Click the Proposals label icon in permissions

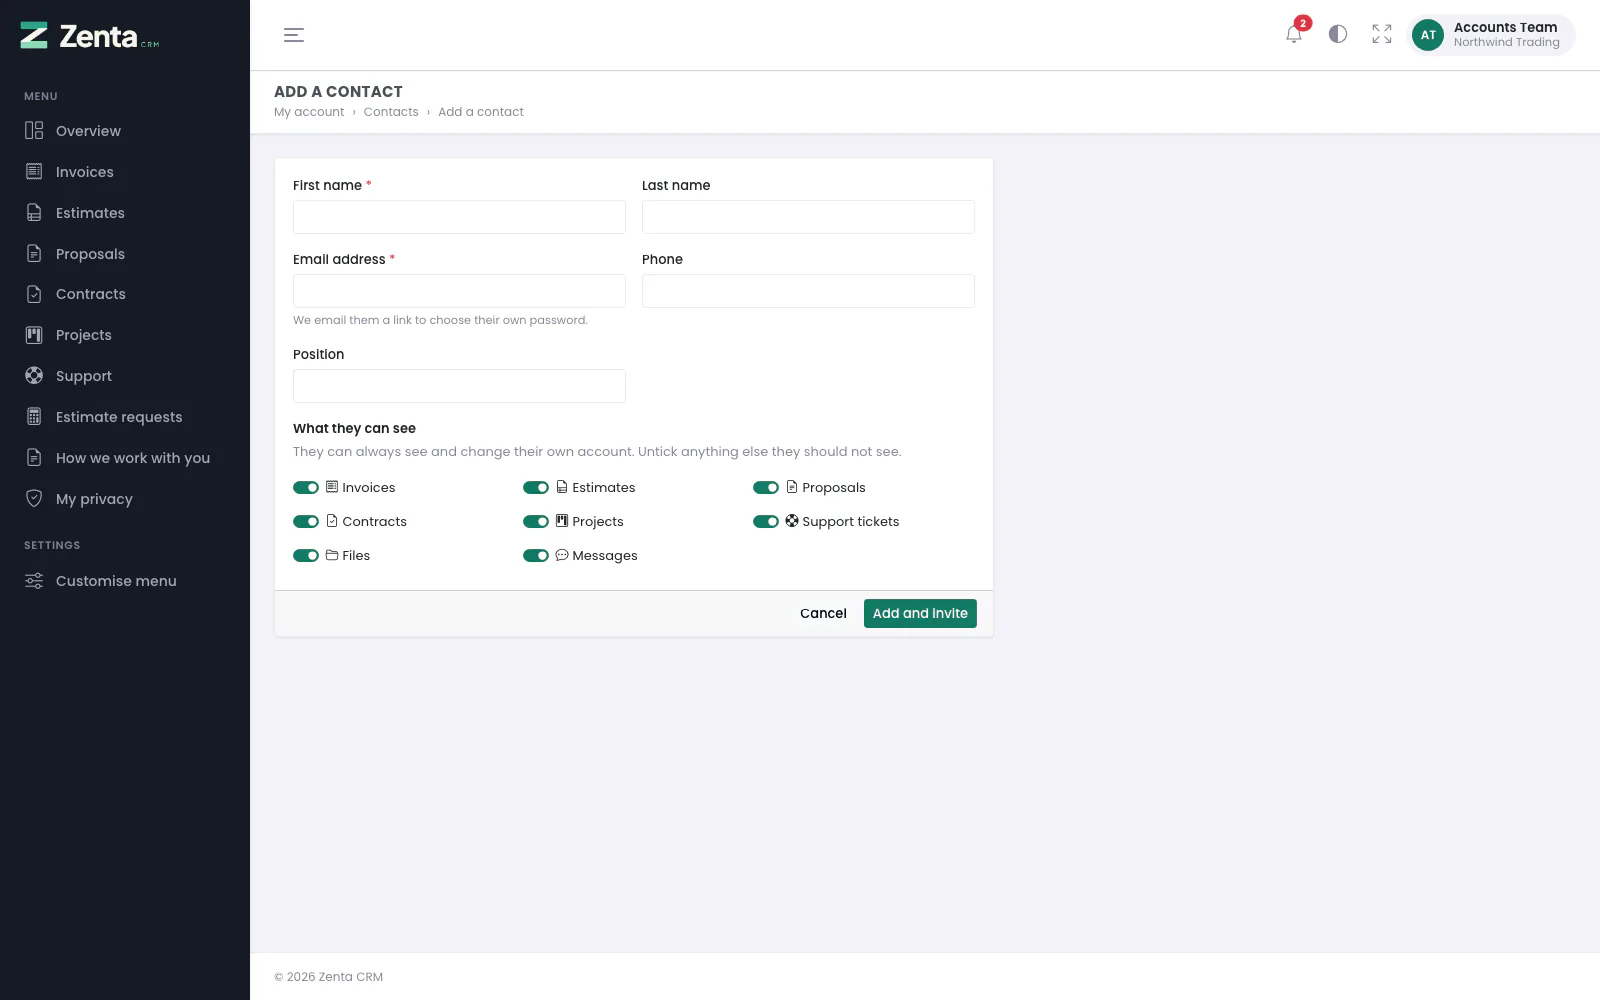[x=792, y=487]
